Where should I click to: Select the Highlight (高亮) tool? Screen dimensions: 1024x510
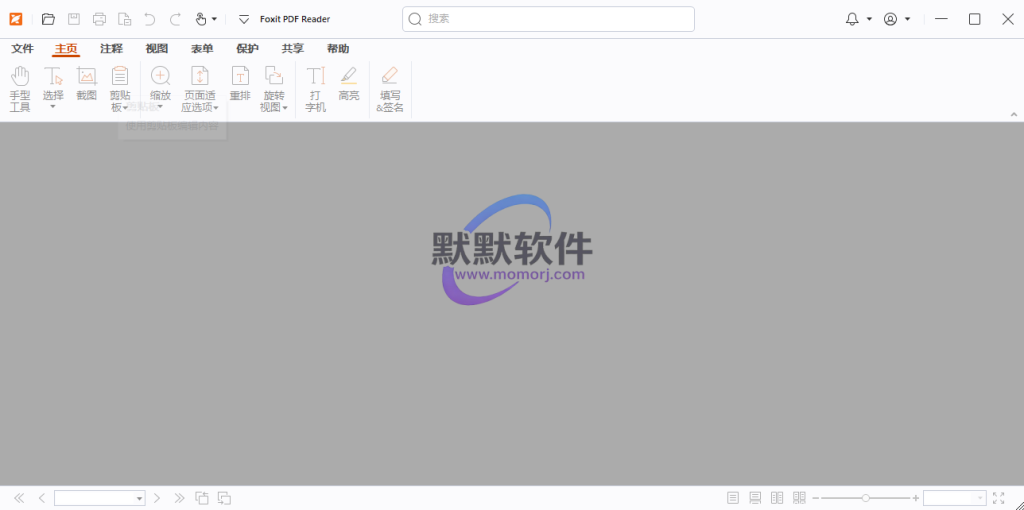point(348,84)
